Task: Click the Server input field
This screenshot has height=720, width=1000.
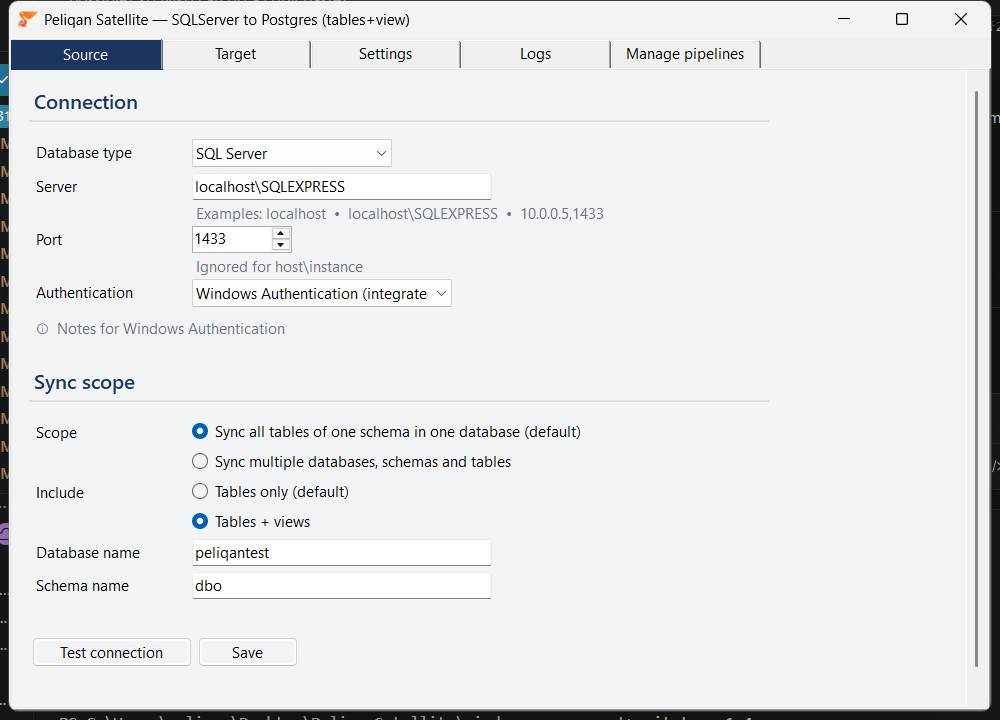Action: click(341, 187)
